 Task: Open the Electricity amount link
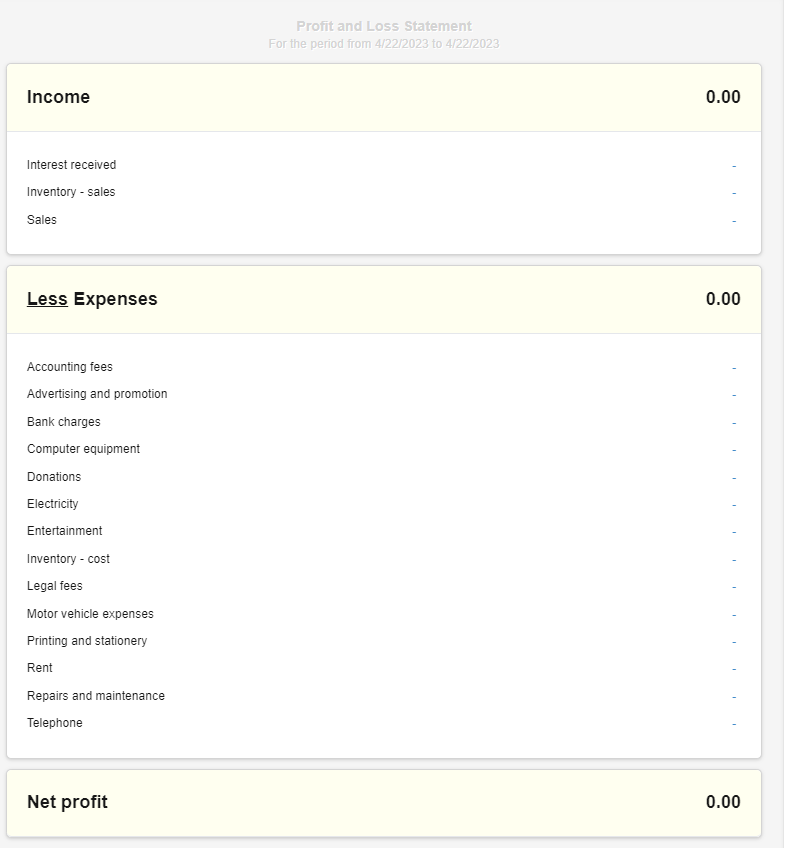[x=734, y=505]
